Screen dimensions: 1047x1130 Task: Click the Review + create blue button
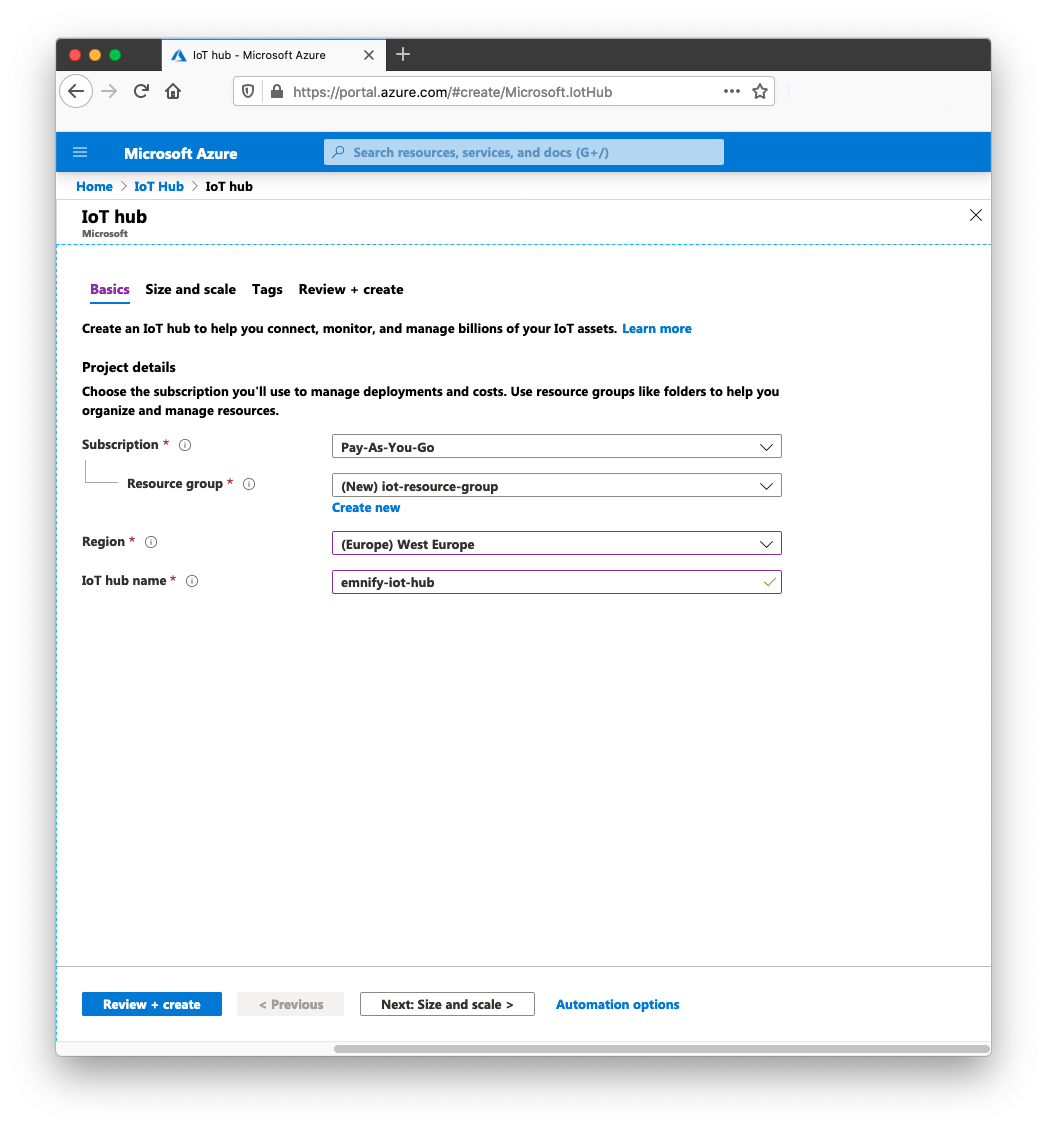click(151, 1004)
